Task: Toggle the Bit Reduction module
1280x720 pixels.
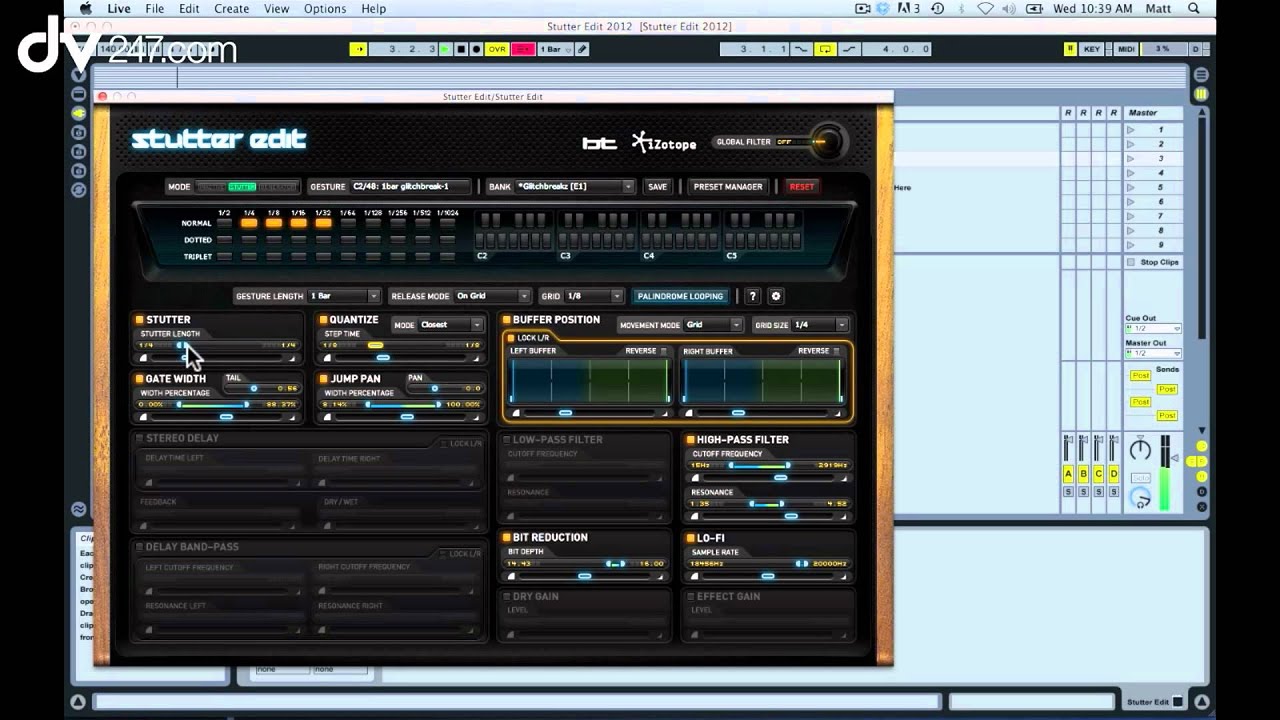Action: [507, 537]
